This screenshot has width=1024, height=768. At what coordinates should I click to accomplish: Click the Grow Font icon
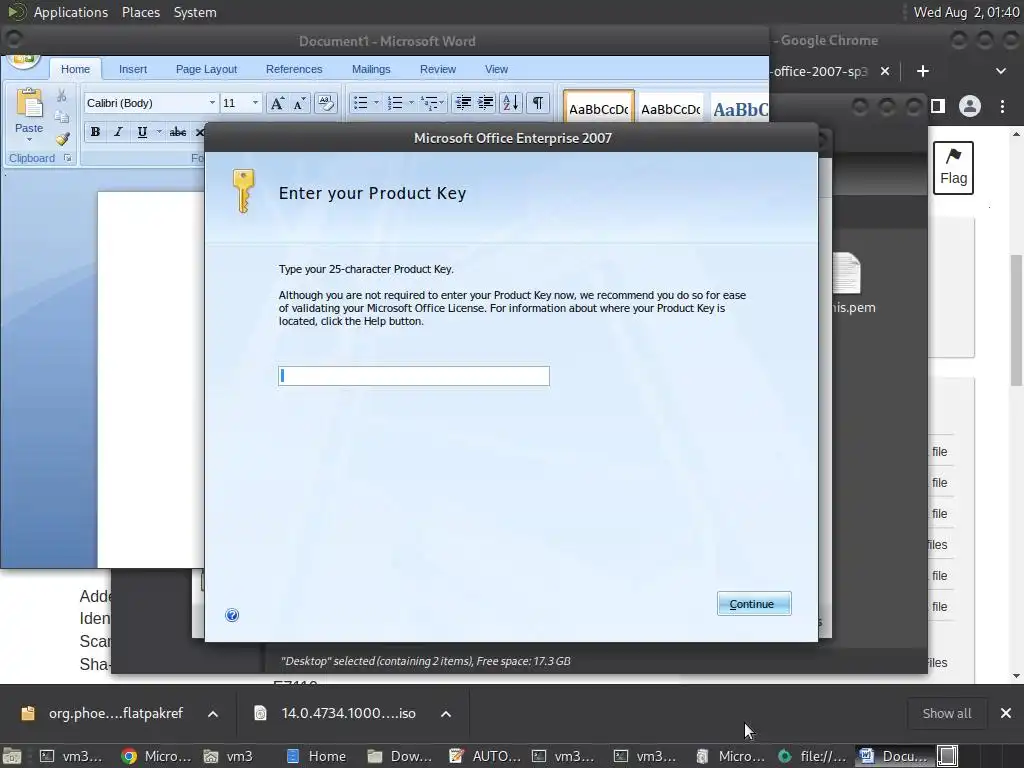click(277, 103)
